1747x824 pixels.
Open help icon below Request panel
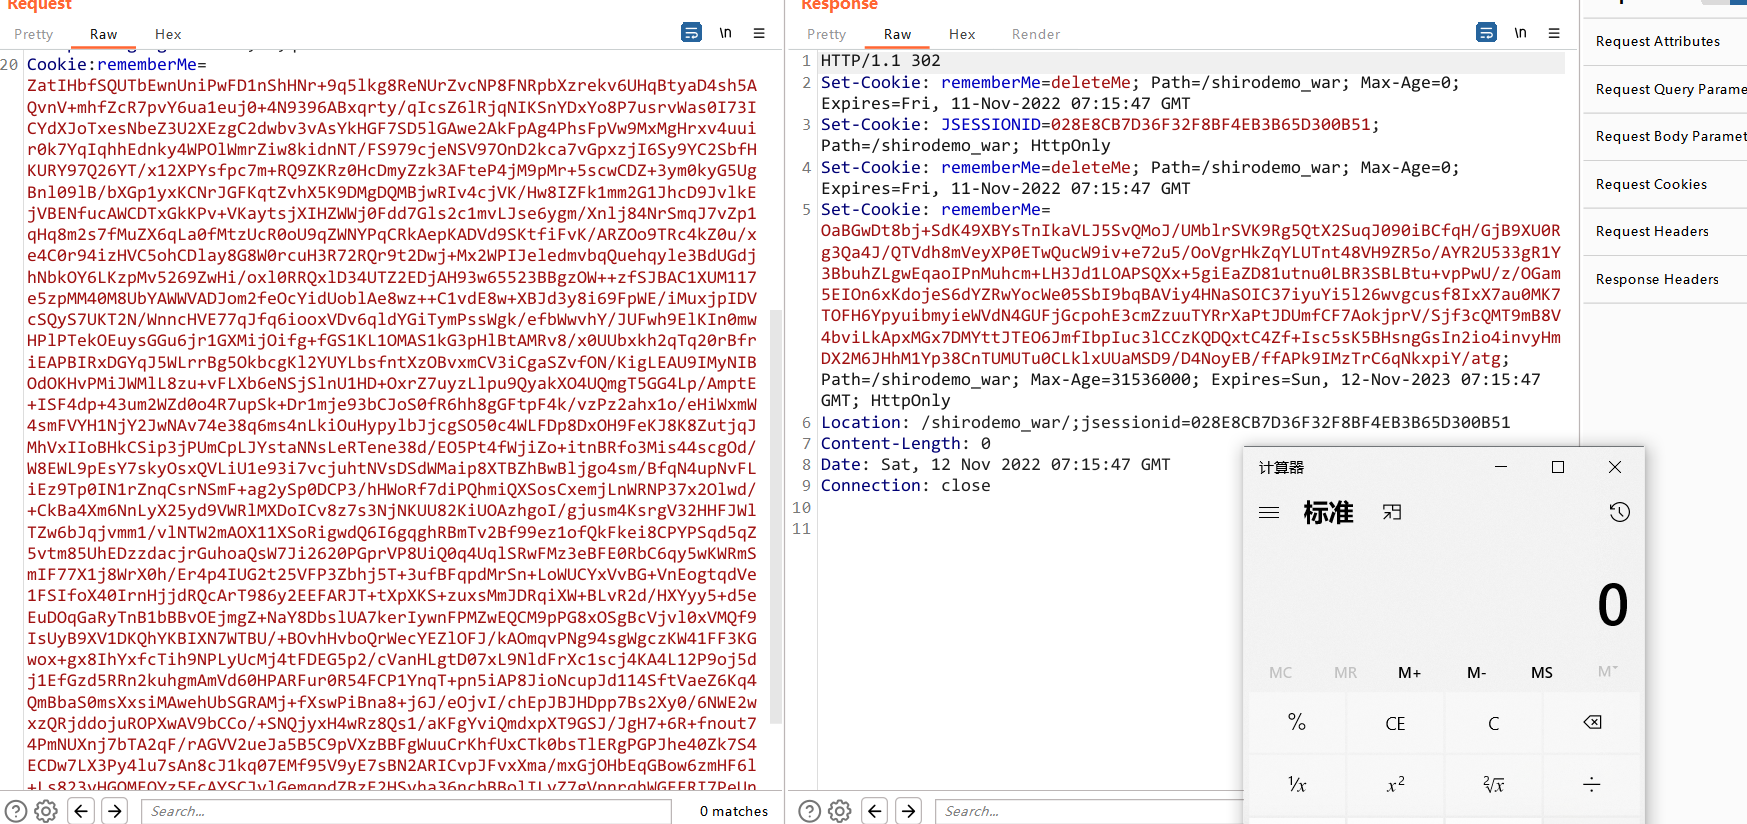pos(16,811)
